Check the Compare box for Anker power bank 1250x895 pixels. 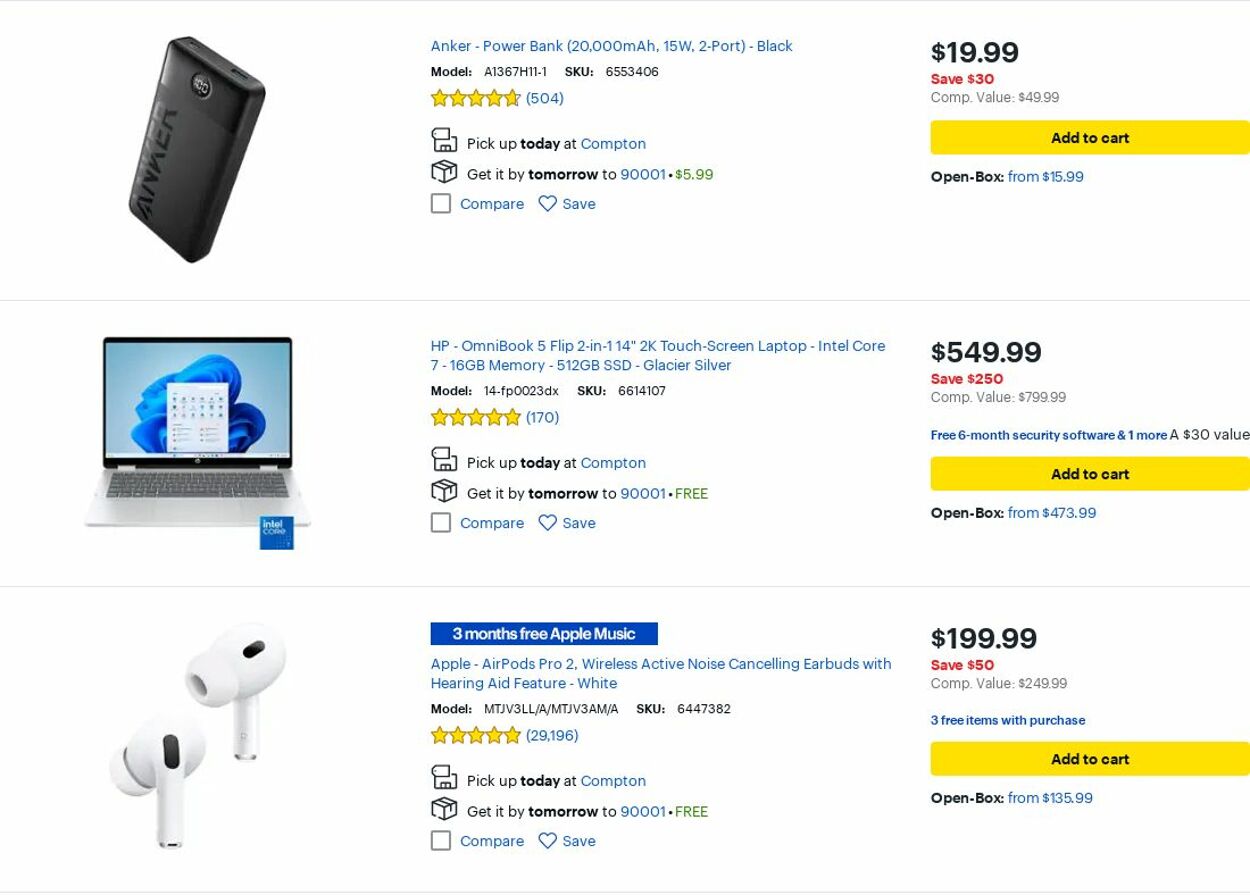(x=441, y=204)
